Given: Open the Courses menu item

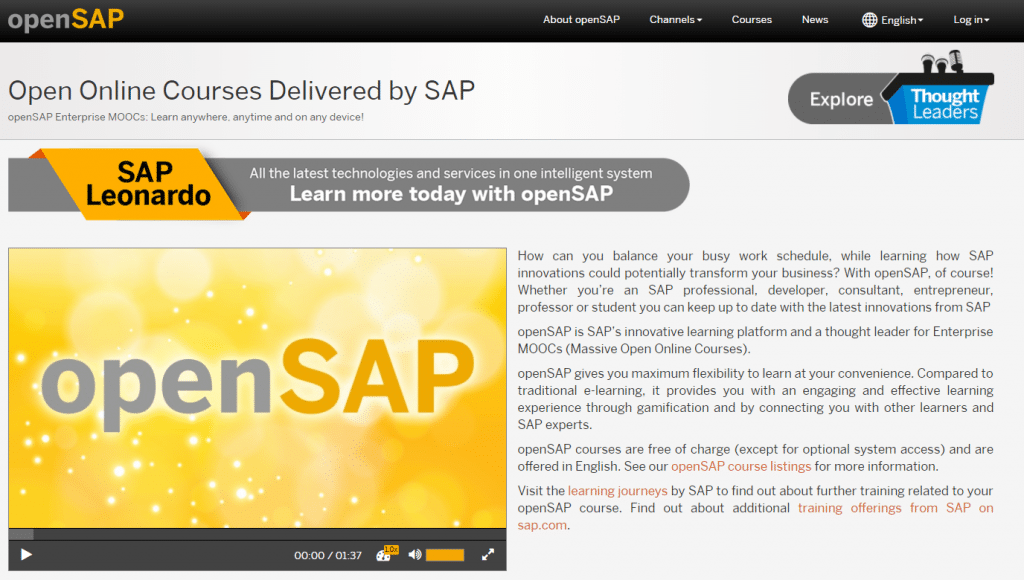Looking at the screenshot, I should 751,20.
